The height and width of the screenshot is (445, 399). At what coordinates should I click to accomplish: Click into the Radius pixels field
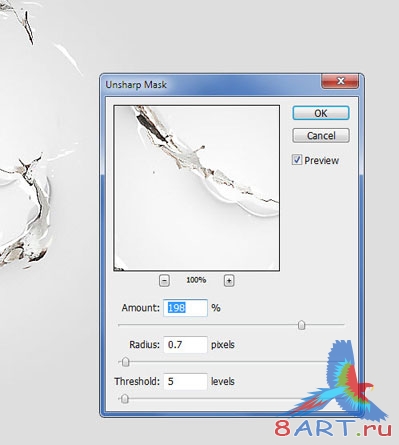click(x=185, y=344)
